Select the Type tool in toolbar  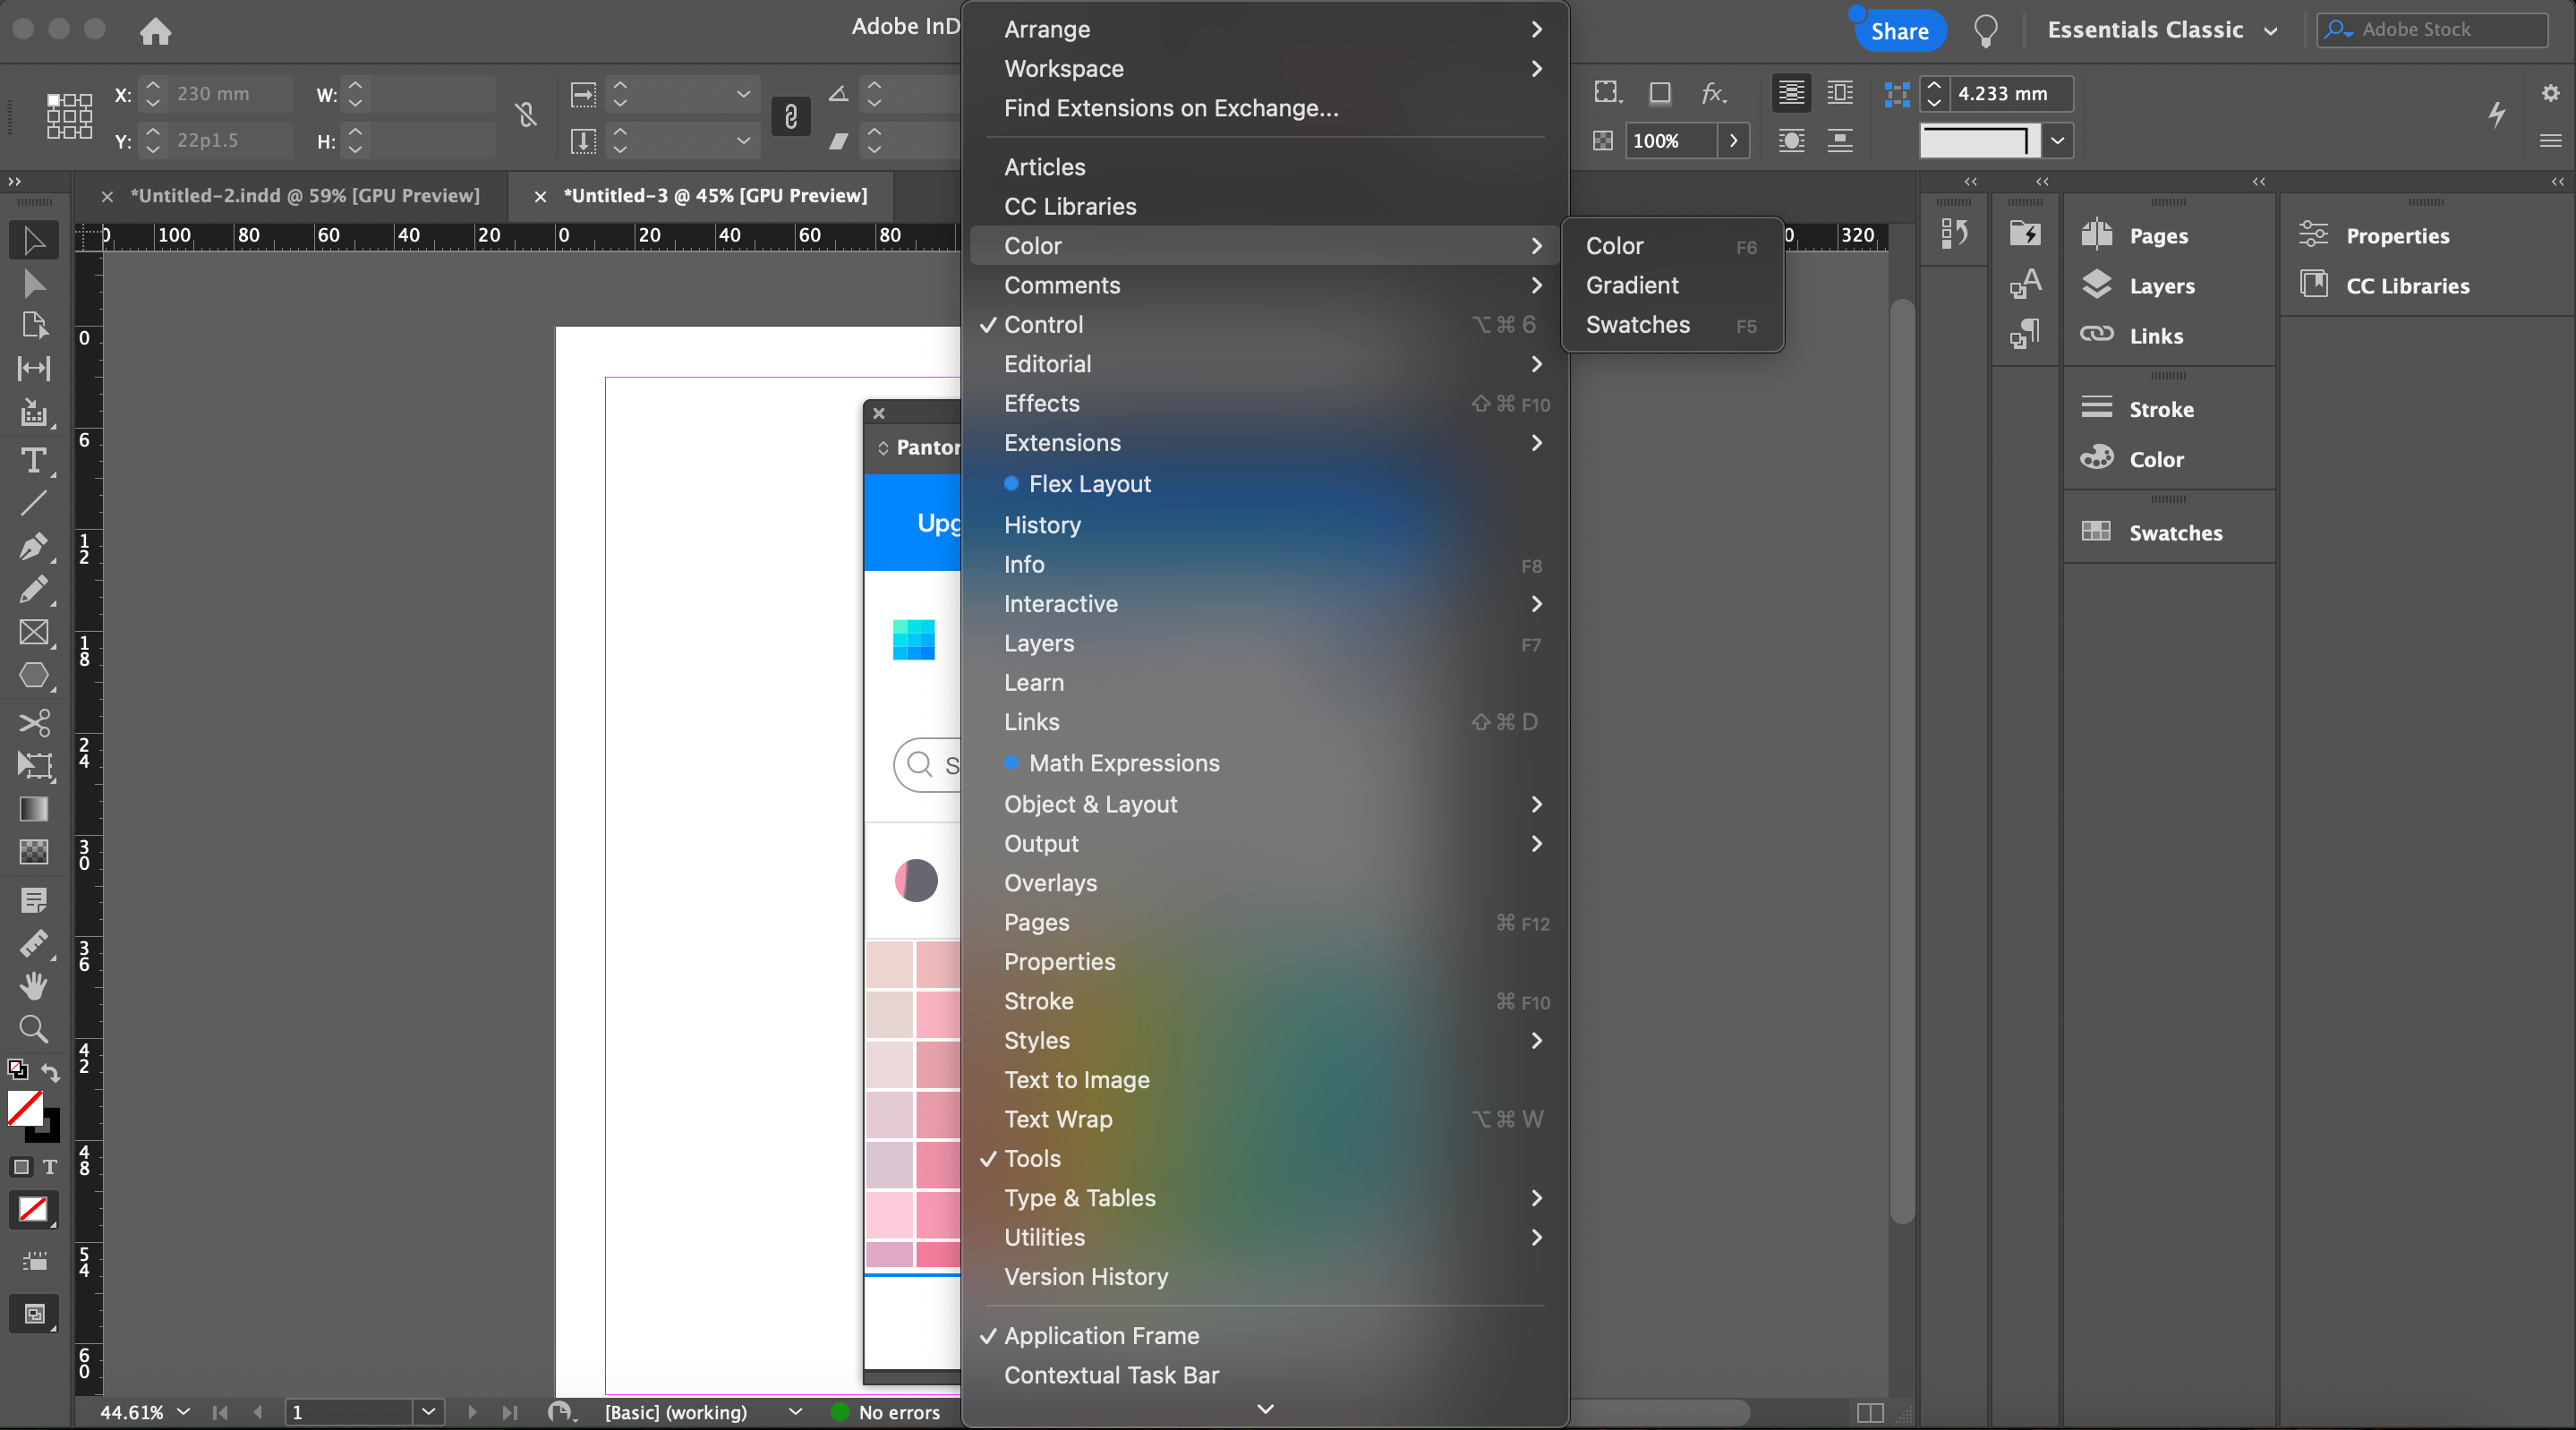tap(33, 461)
